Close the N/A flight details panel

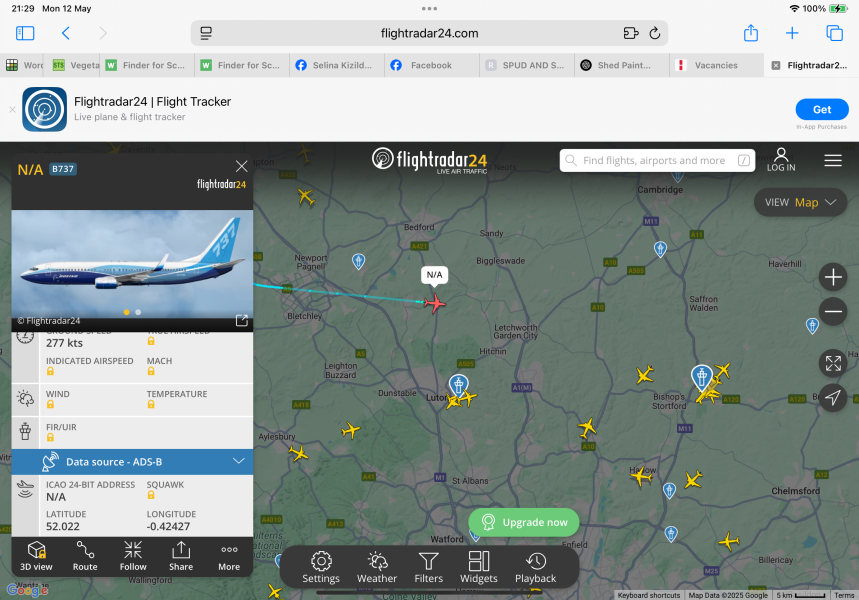pos(241,166)
